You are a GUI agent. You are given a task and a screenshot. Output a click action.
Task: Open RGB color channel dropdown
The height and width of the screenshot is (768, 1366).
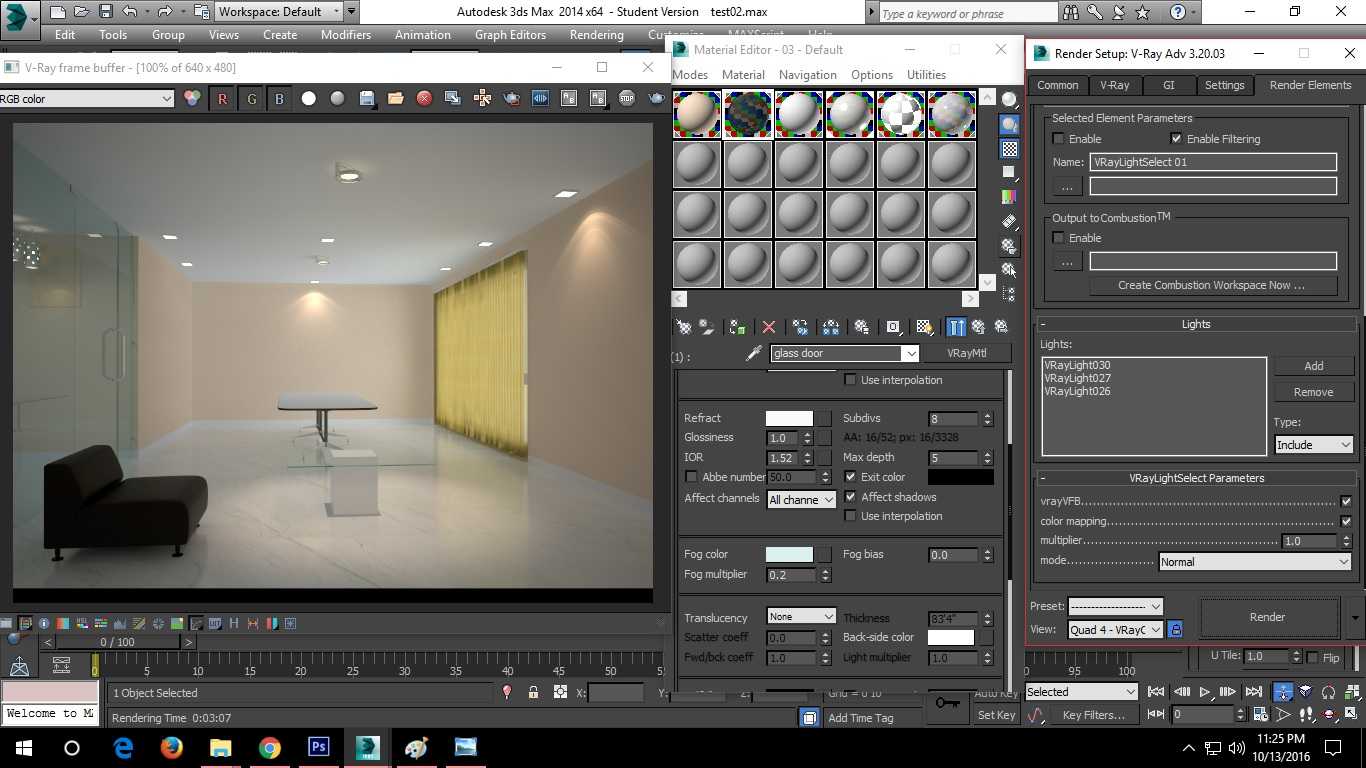point(87,99)
